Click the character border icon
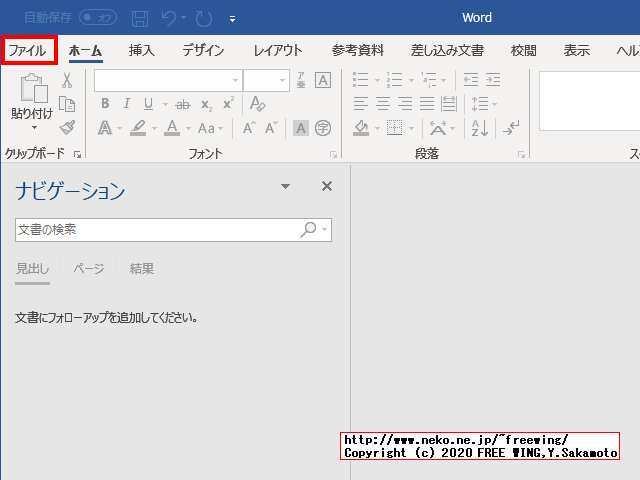 [323, 80]
